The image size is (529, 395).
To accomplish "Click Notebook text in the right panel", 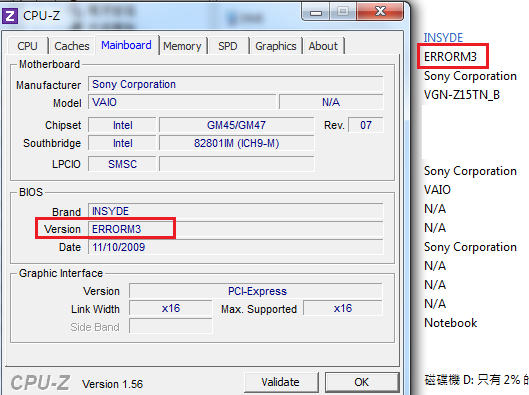I will click(x=450, y=323).
